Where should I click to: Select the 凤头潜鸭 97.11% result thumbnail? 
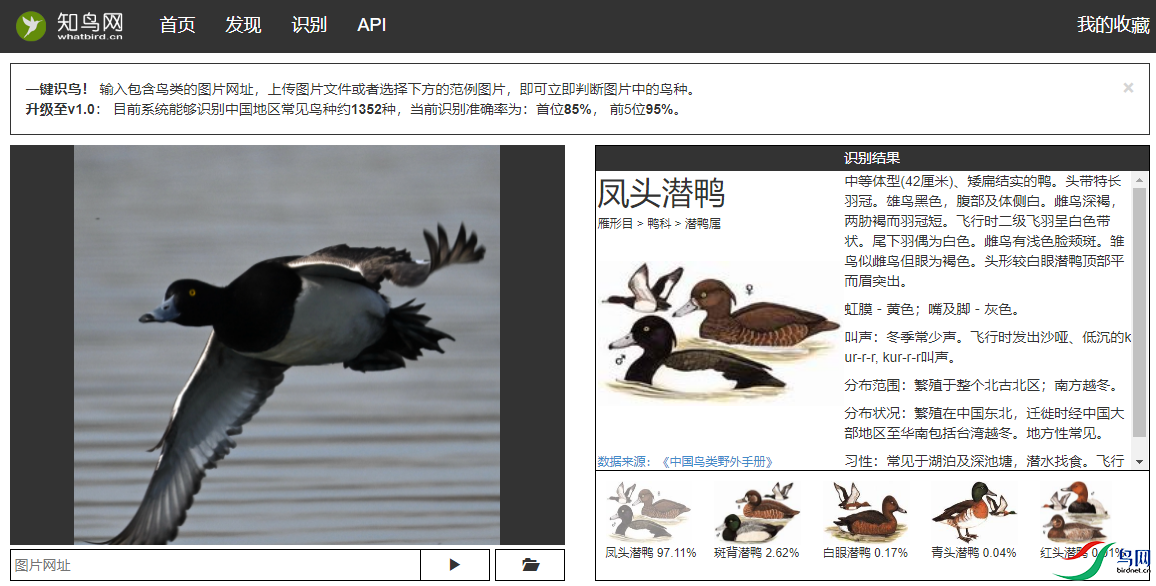[x=650, y=512]
